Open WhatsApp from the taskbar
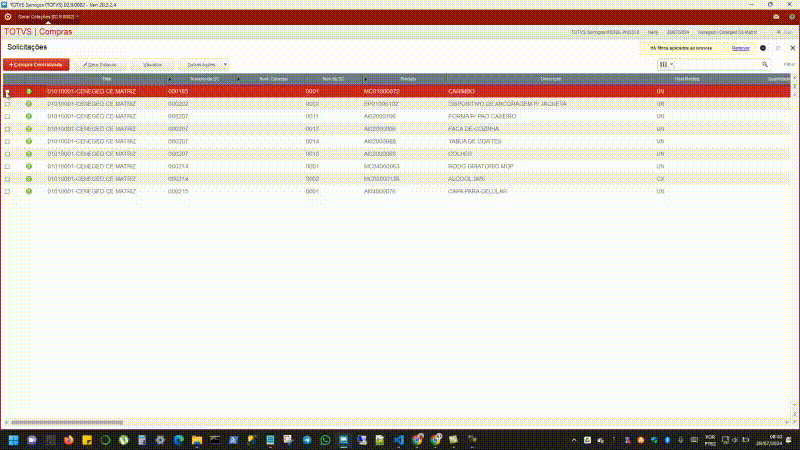 (x=323, y=440)
